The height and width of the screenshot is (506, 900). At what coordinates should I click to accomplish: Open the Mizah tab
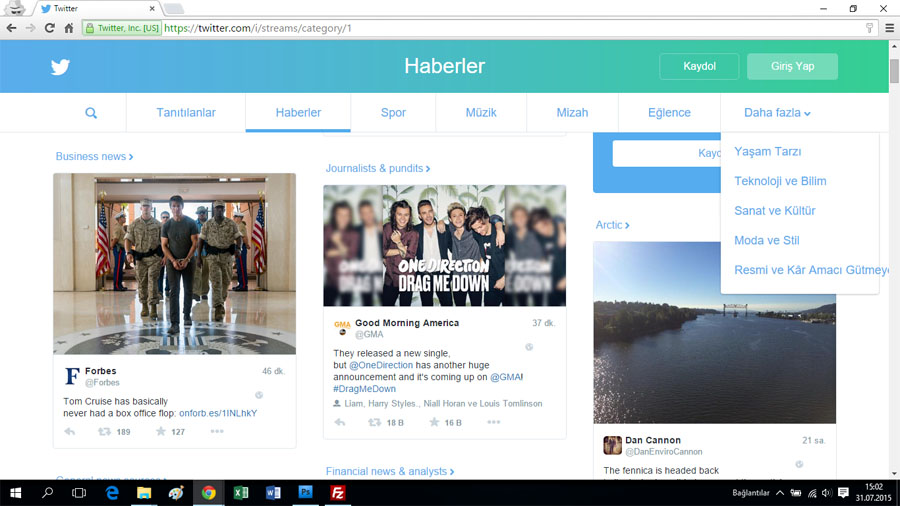click(572, 113)
